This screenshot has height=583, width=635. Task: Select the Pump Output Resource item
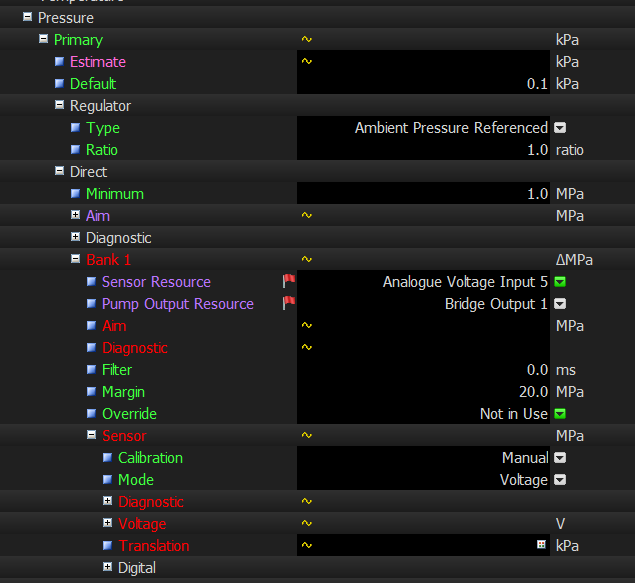[x=178, y=304]
